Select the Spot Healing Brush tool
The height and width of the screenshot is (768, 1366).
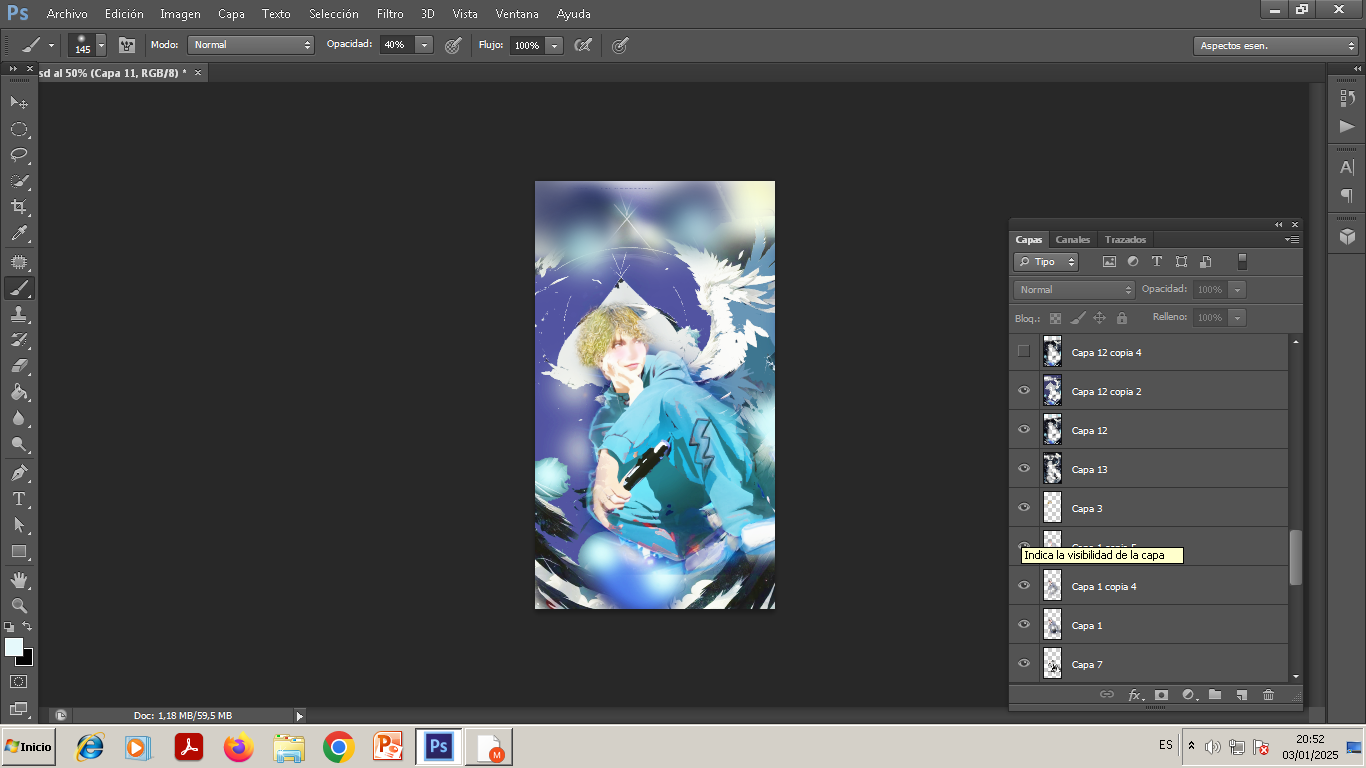point(19,262)
